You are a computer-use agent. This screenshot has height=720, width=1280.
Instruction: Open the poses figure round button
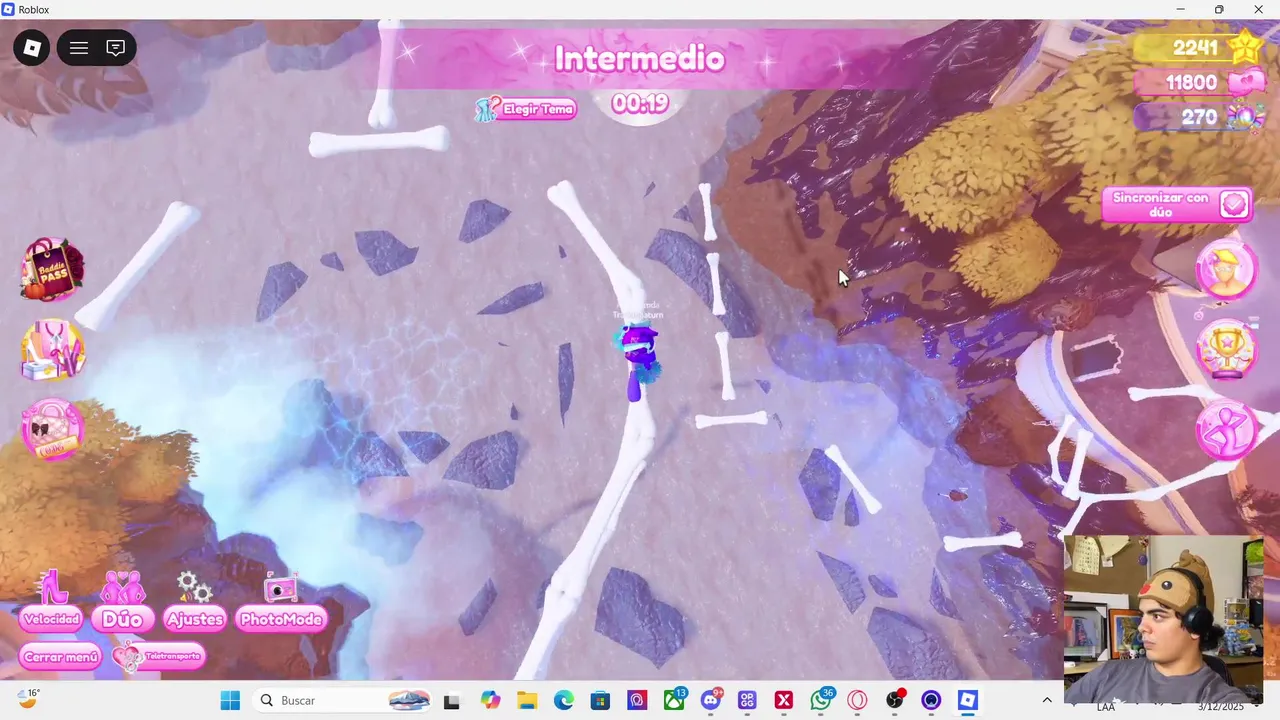click(x=1227, y=430)
